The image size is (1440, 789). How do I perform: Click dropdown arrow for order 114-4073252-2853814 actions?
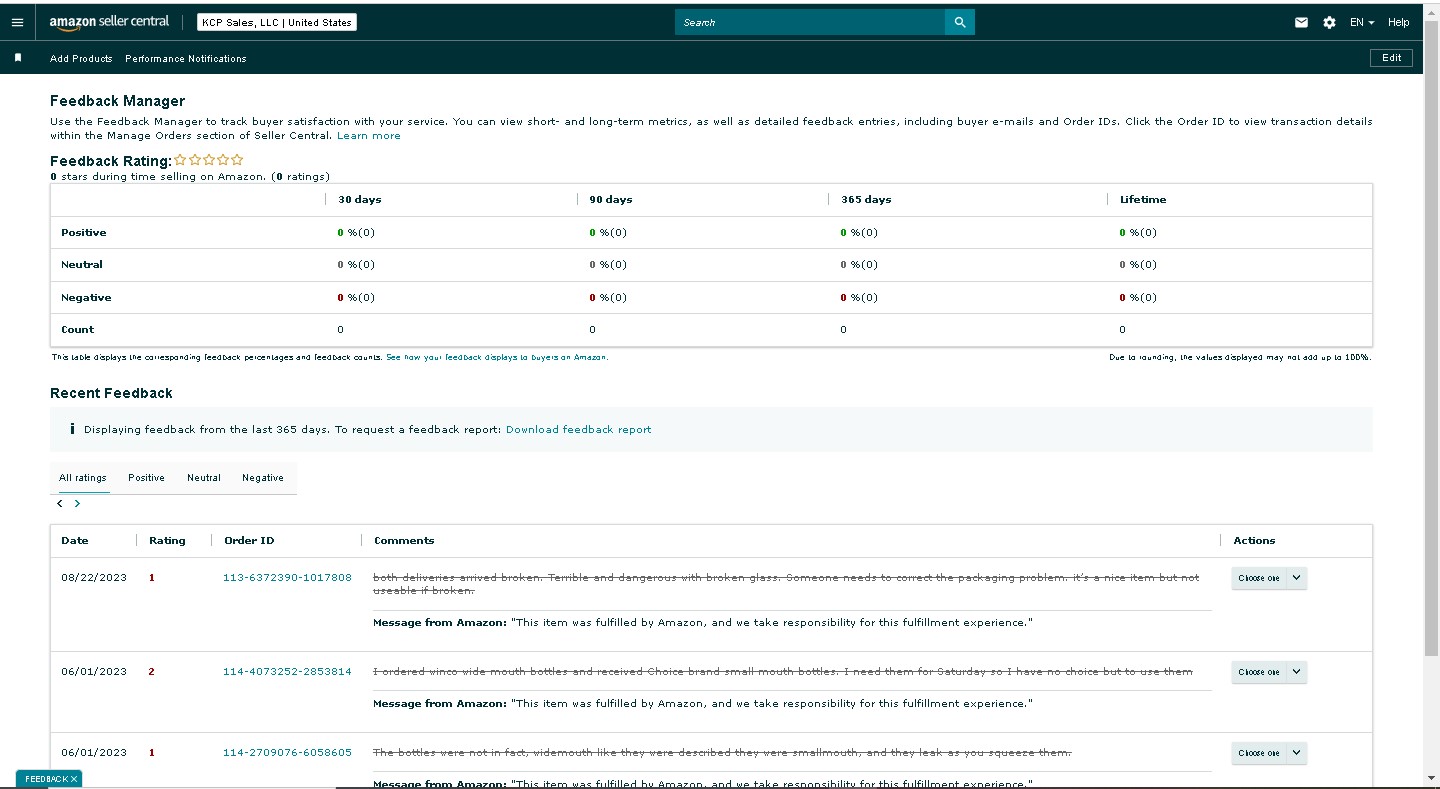pos(1296,672)
